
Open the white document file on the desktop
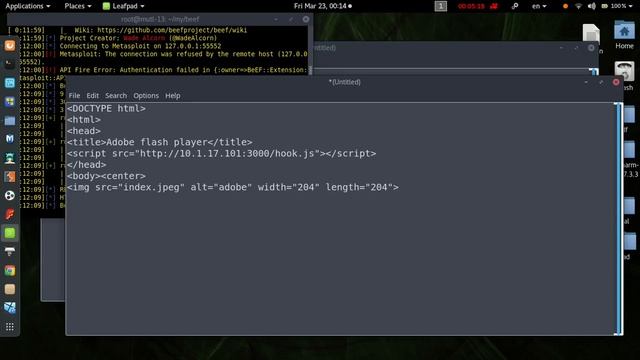[x=591, y=33]
